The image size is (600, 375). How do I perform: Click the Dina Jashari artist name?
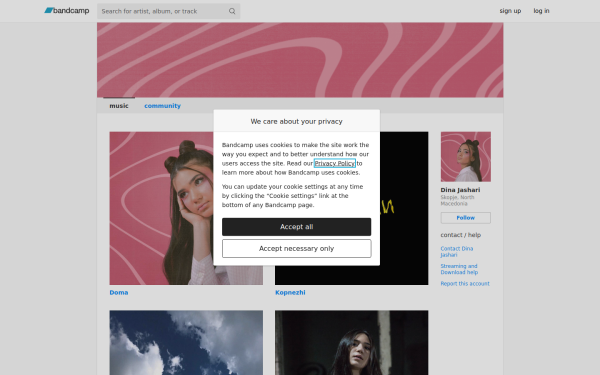click(460, 190)
